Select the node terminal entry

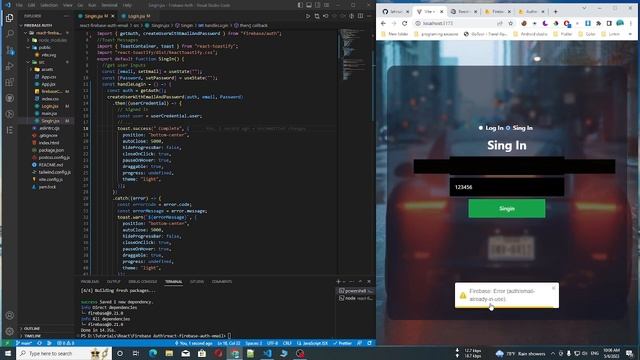click(355, 298)
